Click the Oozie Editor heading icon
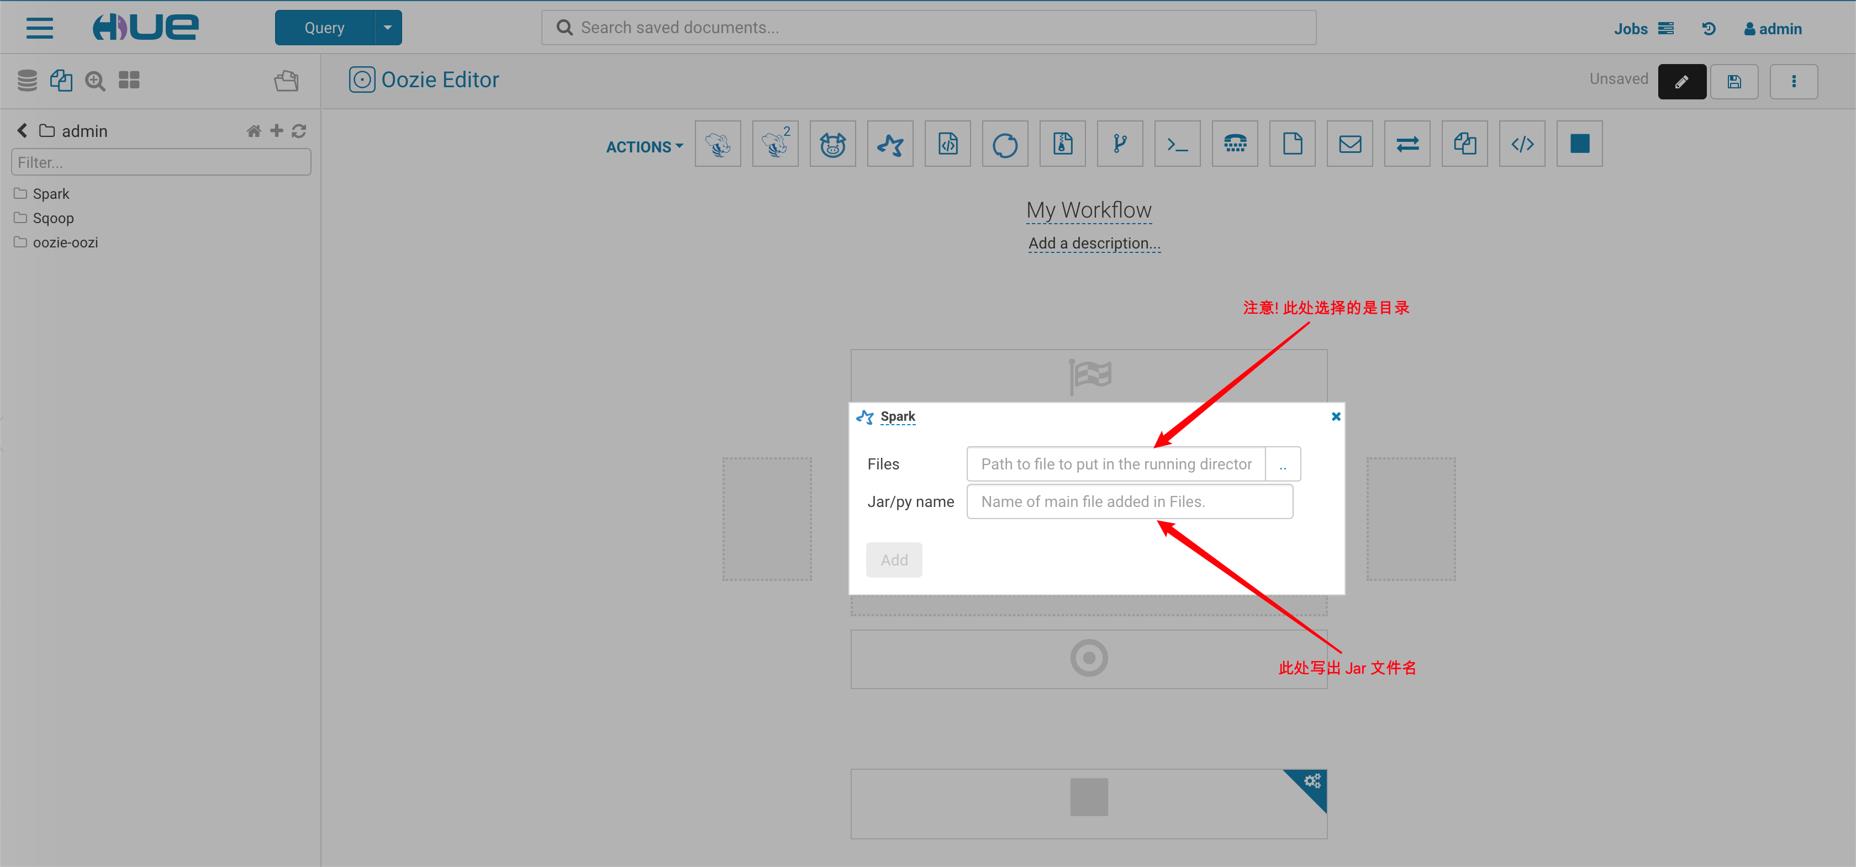1856x867 pixels. pos(362,80)
